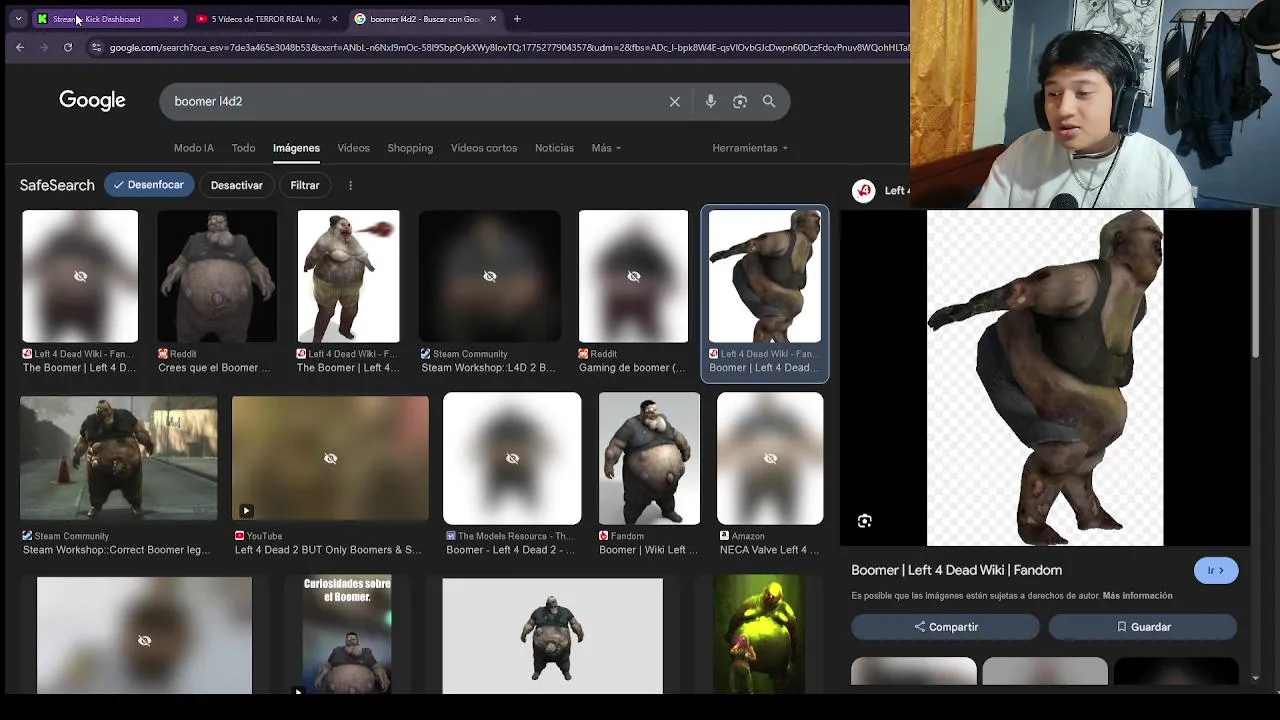Reveal the blurred YouTube Only Boomers image
This screenshot has height=720, width=1280.
[330, 458]
